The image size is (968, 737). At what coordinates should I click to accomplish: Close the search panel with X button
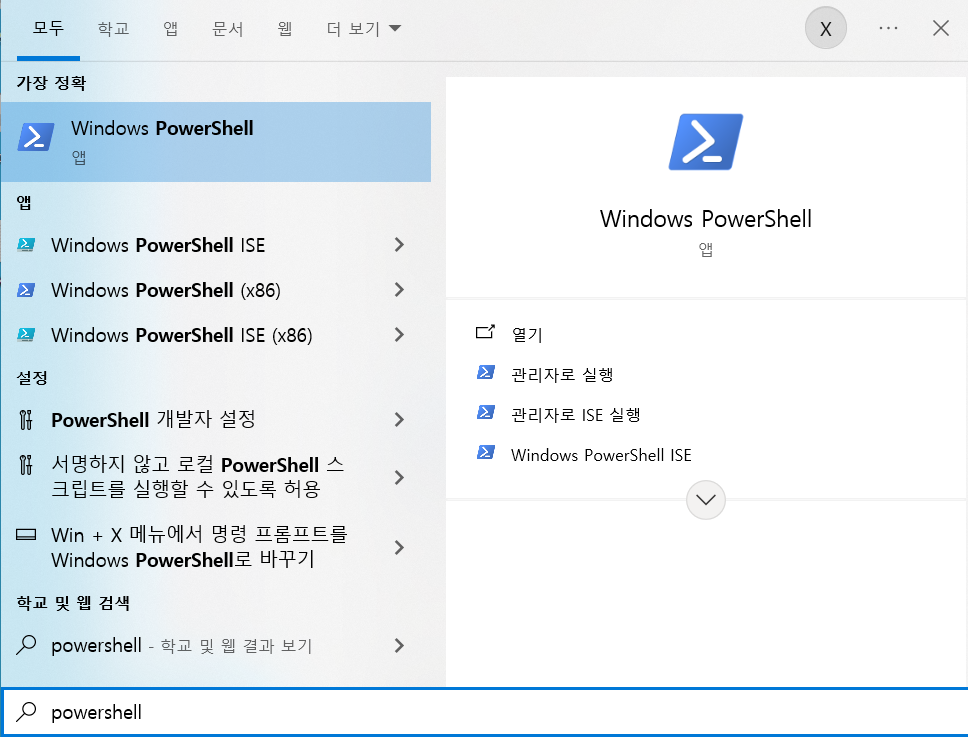940,28
